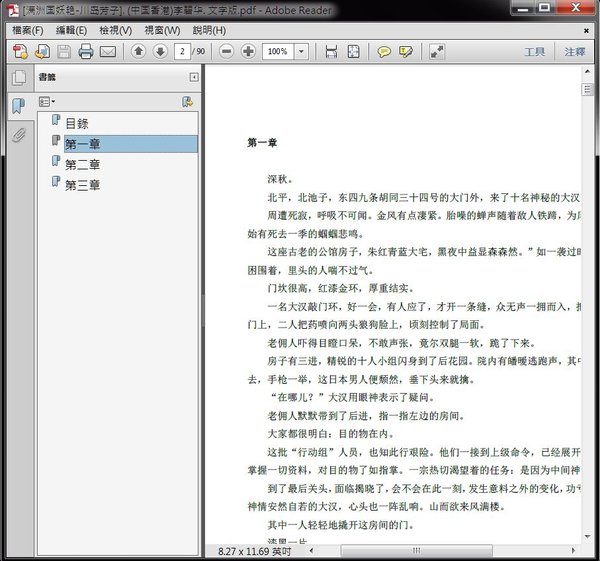Go to next page with down arrow
This screenshot has height=561, width=600.
click(160, 52)
